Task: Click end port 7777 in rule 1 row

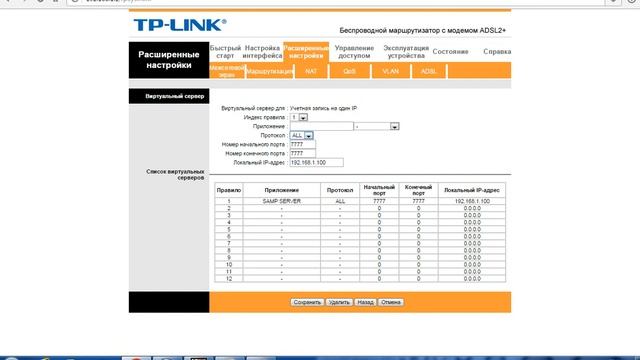Action: coord(418,201)
